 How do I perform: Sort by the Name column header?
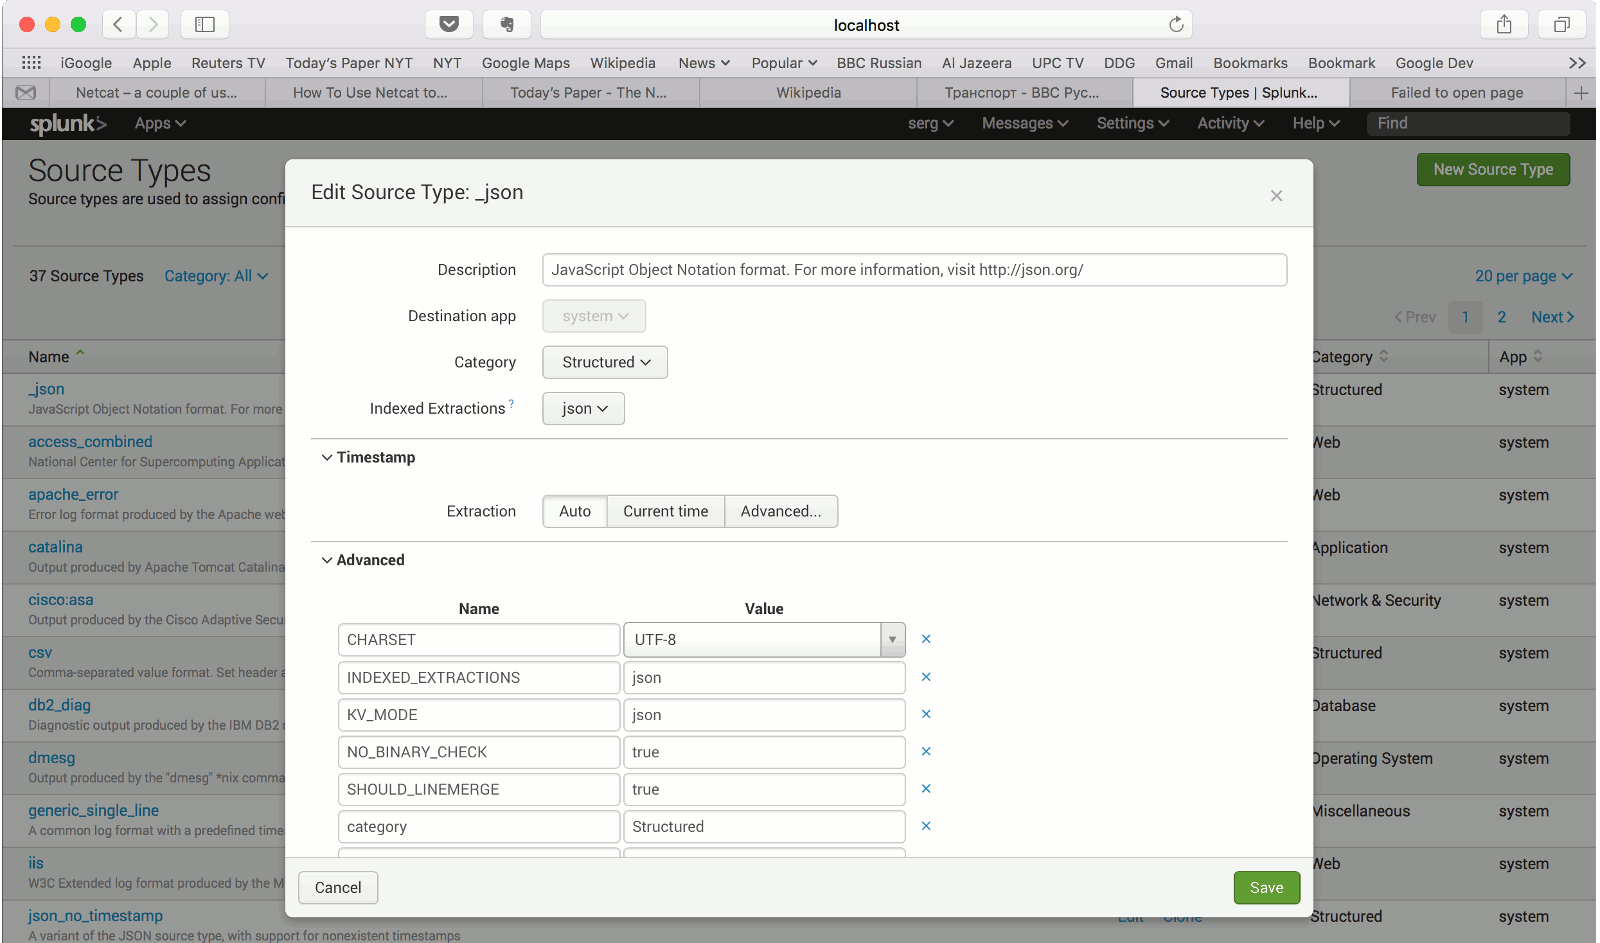pyautogui.click(x=56, y=357)
